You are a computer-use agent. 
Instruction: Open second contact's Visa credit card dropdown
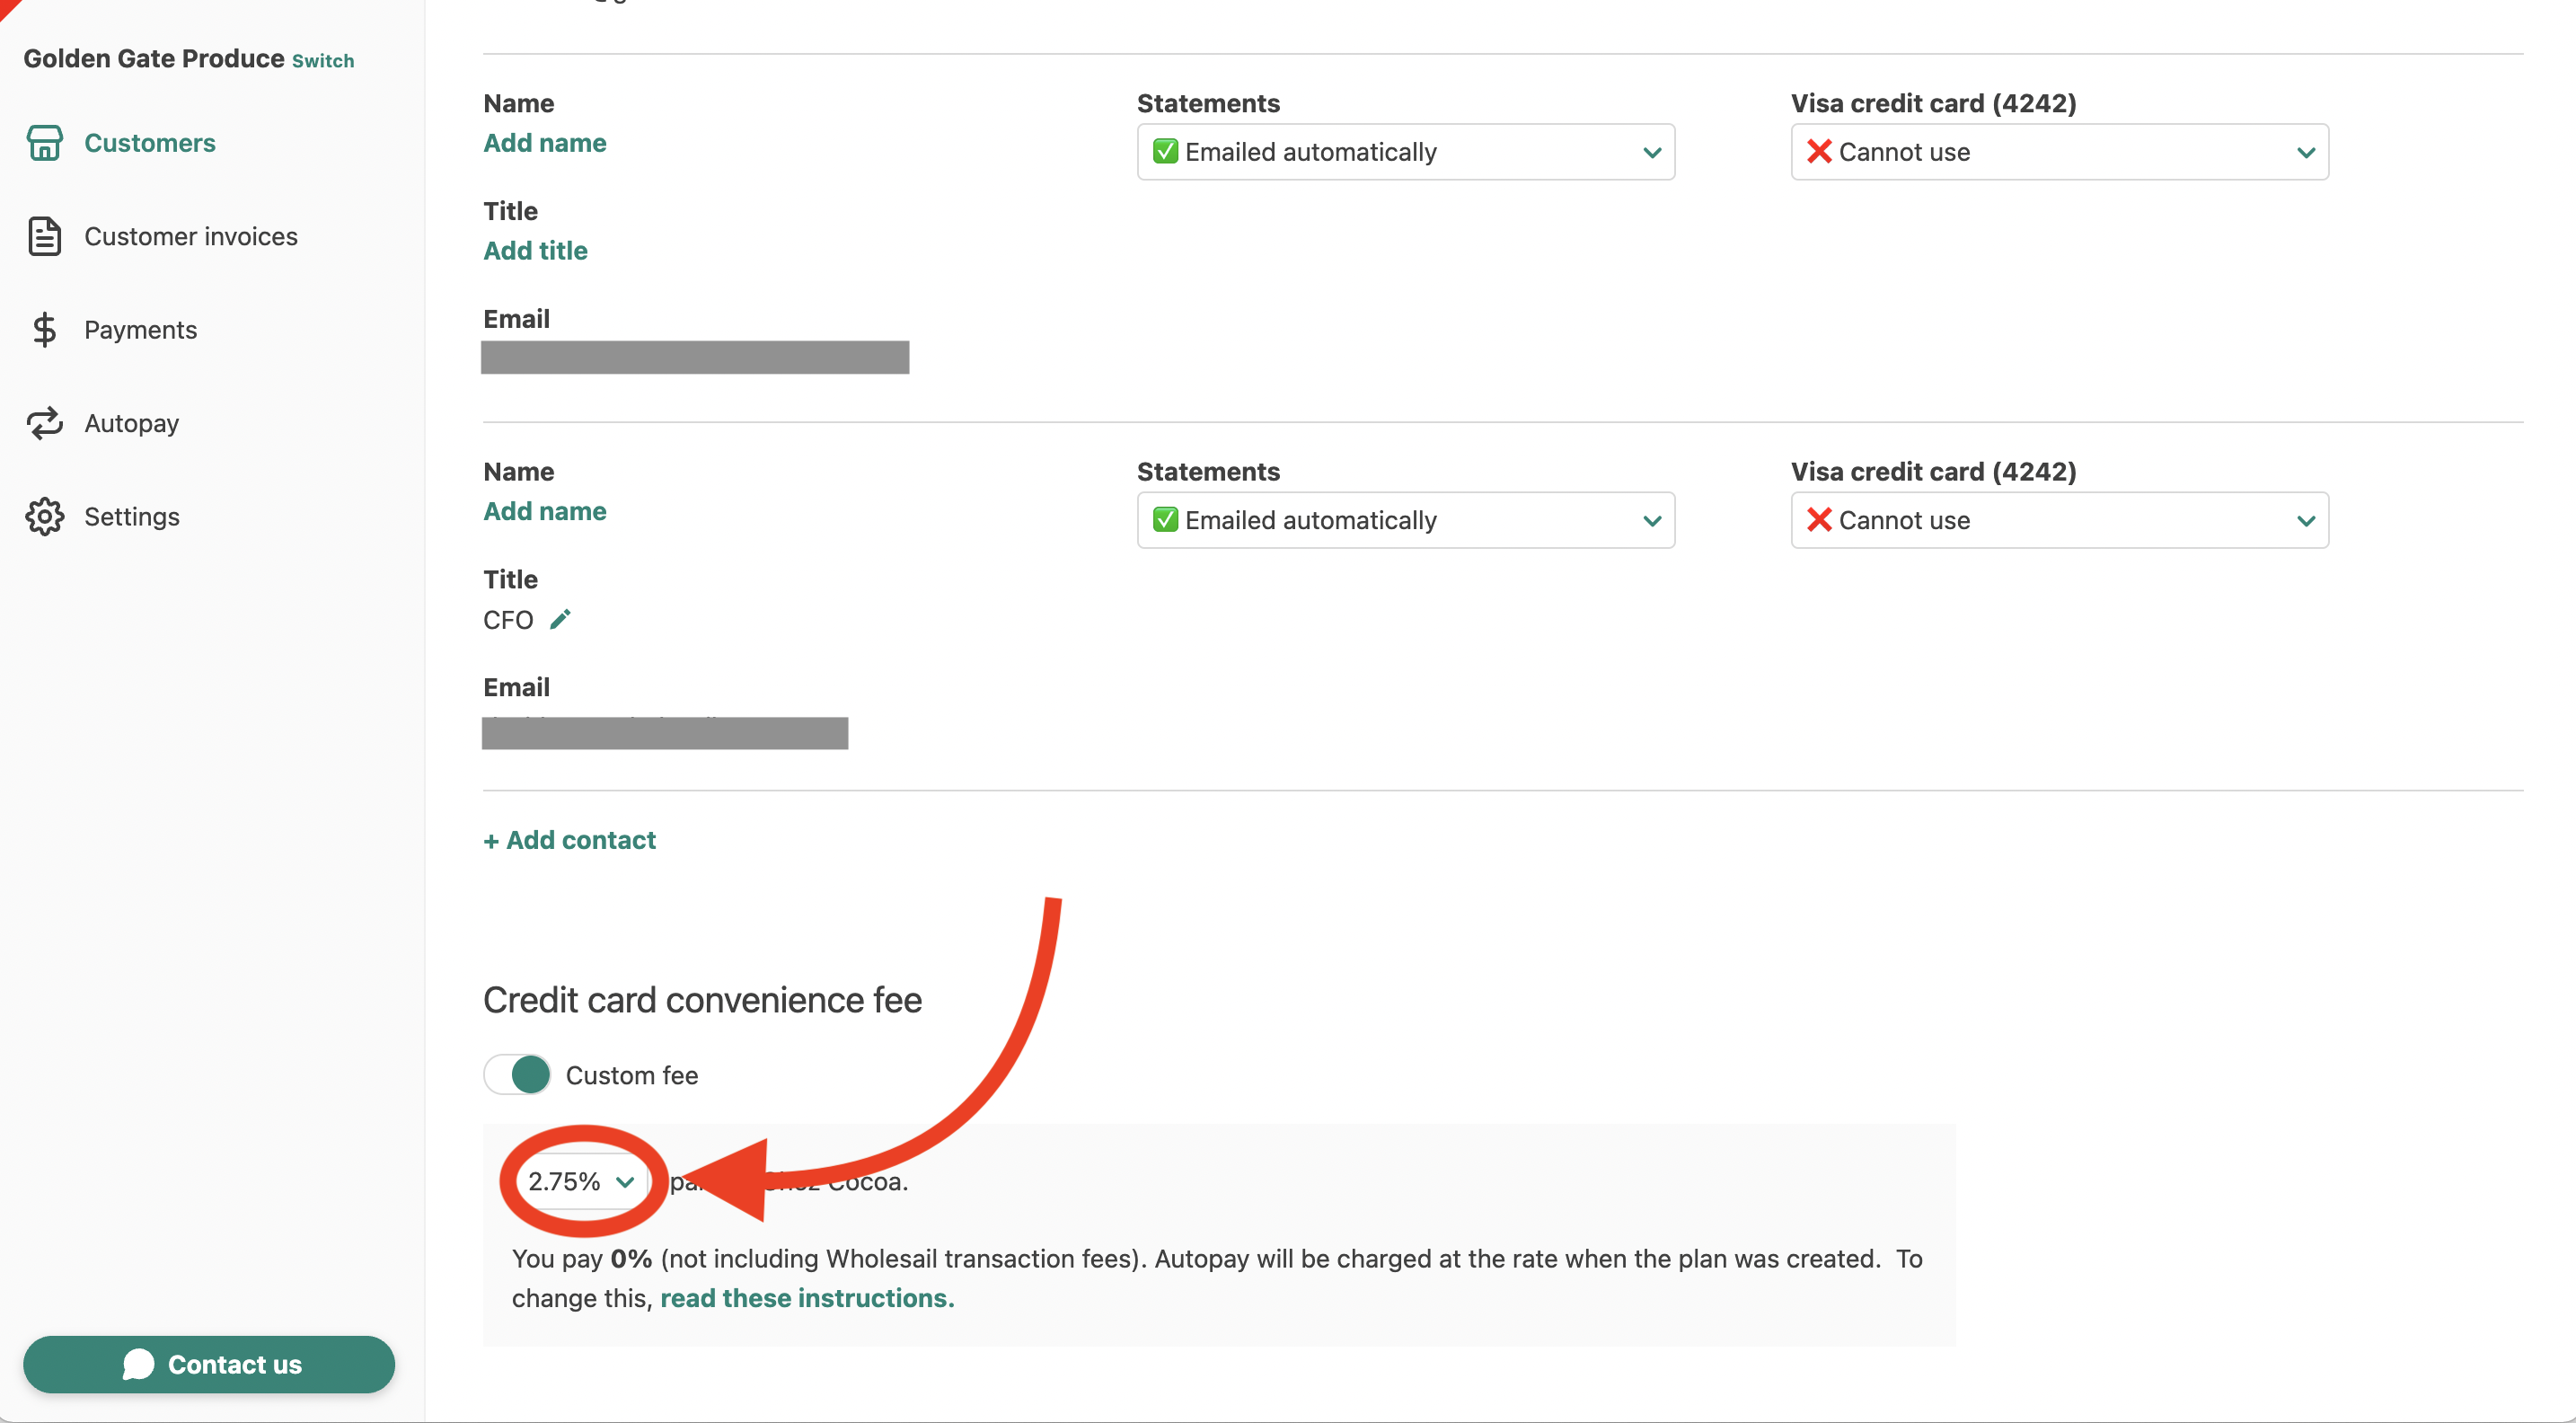click(2059, 520)
